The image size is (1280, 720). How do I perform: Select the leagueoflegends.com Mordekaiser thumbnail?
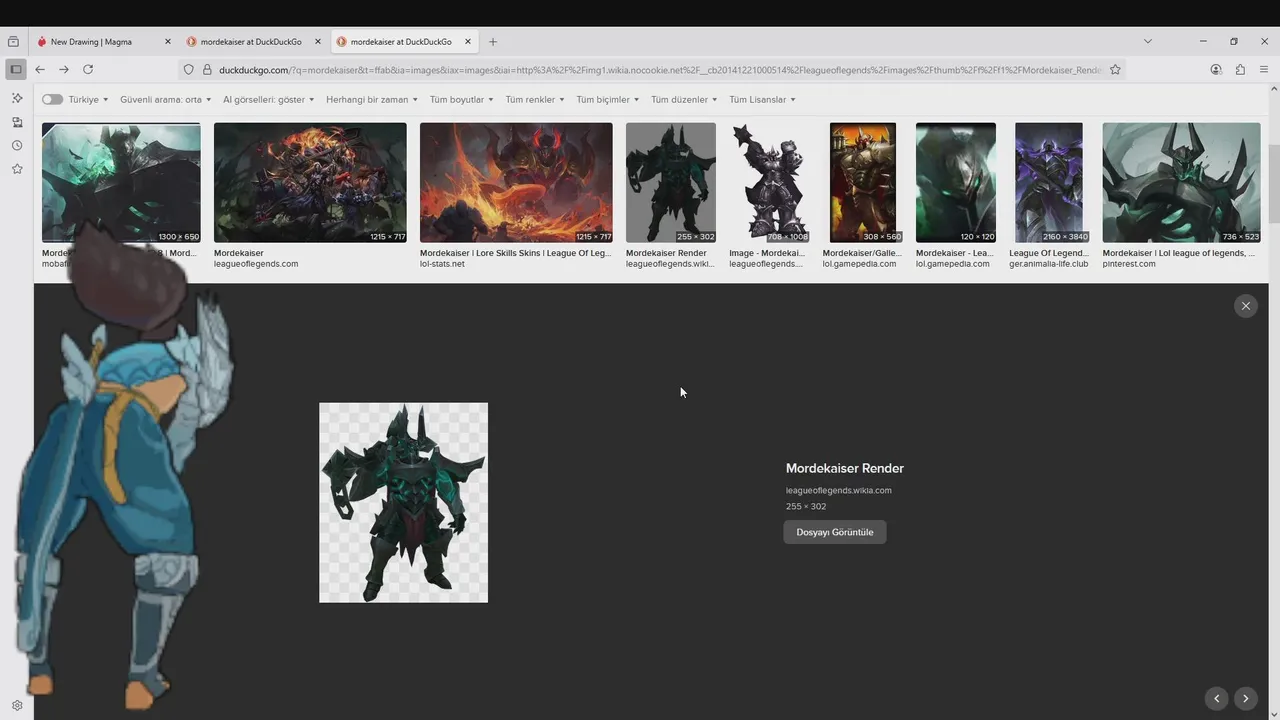coord(310,183)
